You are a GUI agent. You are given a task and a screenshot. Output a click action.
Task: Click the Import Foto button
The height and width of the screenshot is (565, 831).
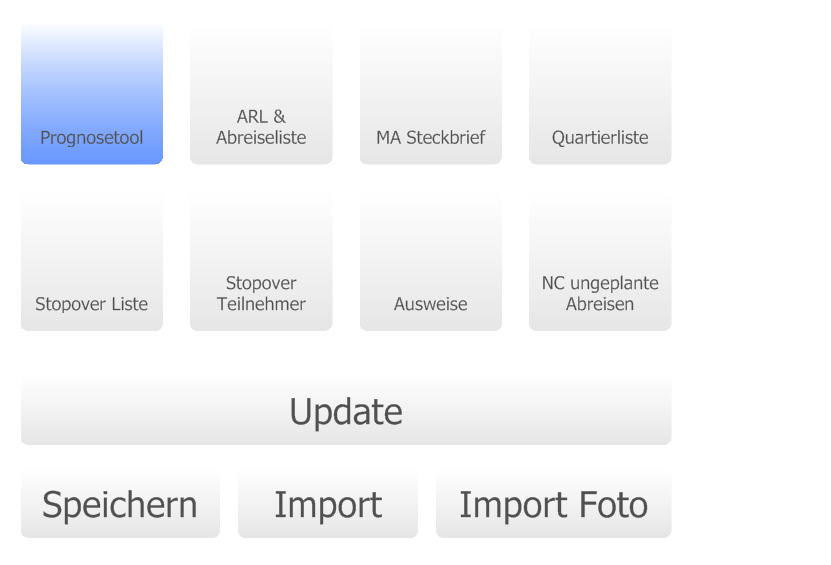tap(553, 505)
